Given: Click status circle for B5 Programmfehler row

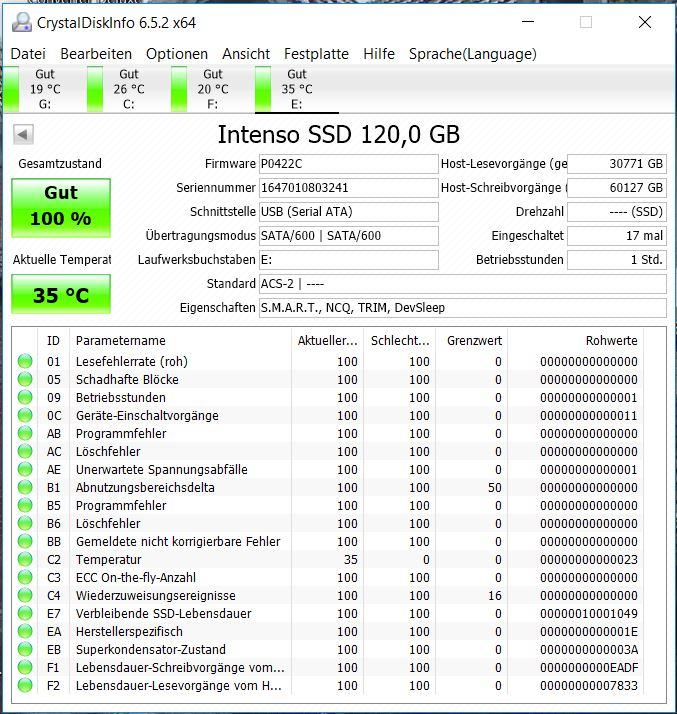Looking at the screenshot, I should 25,505.
